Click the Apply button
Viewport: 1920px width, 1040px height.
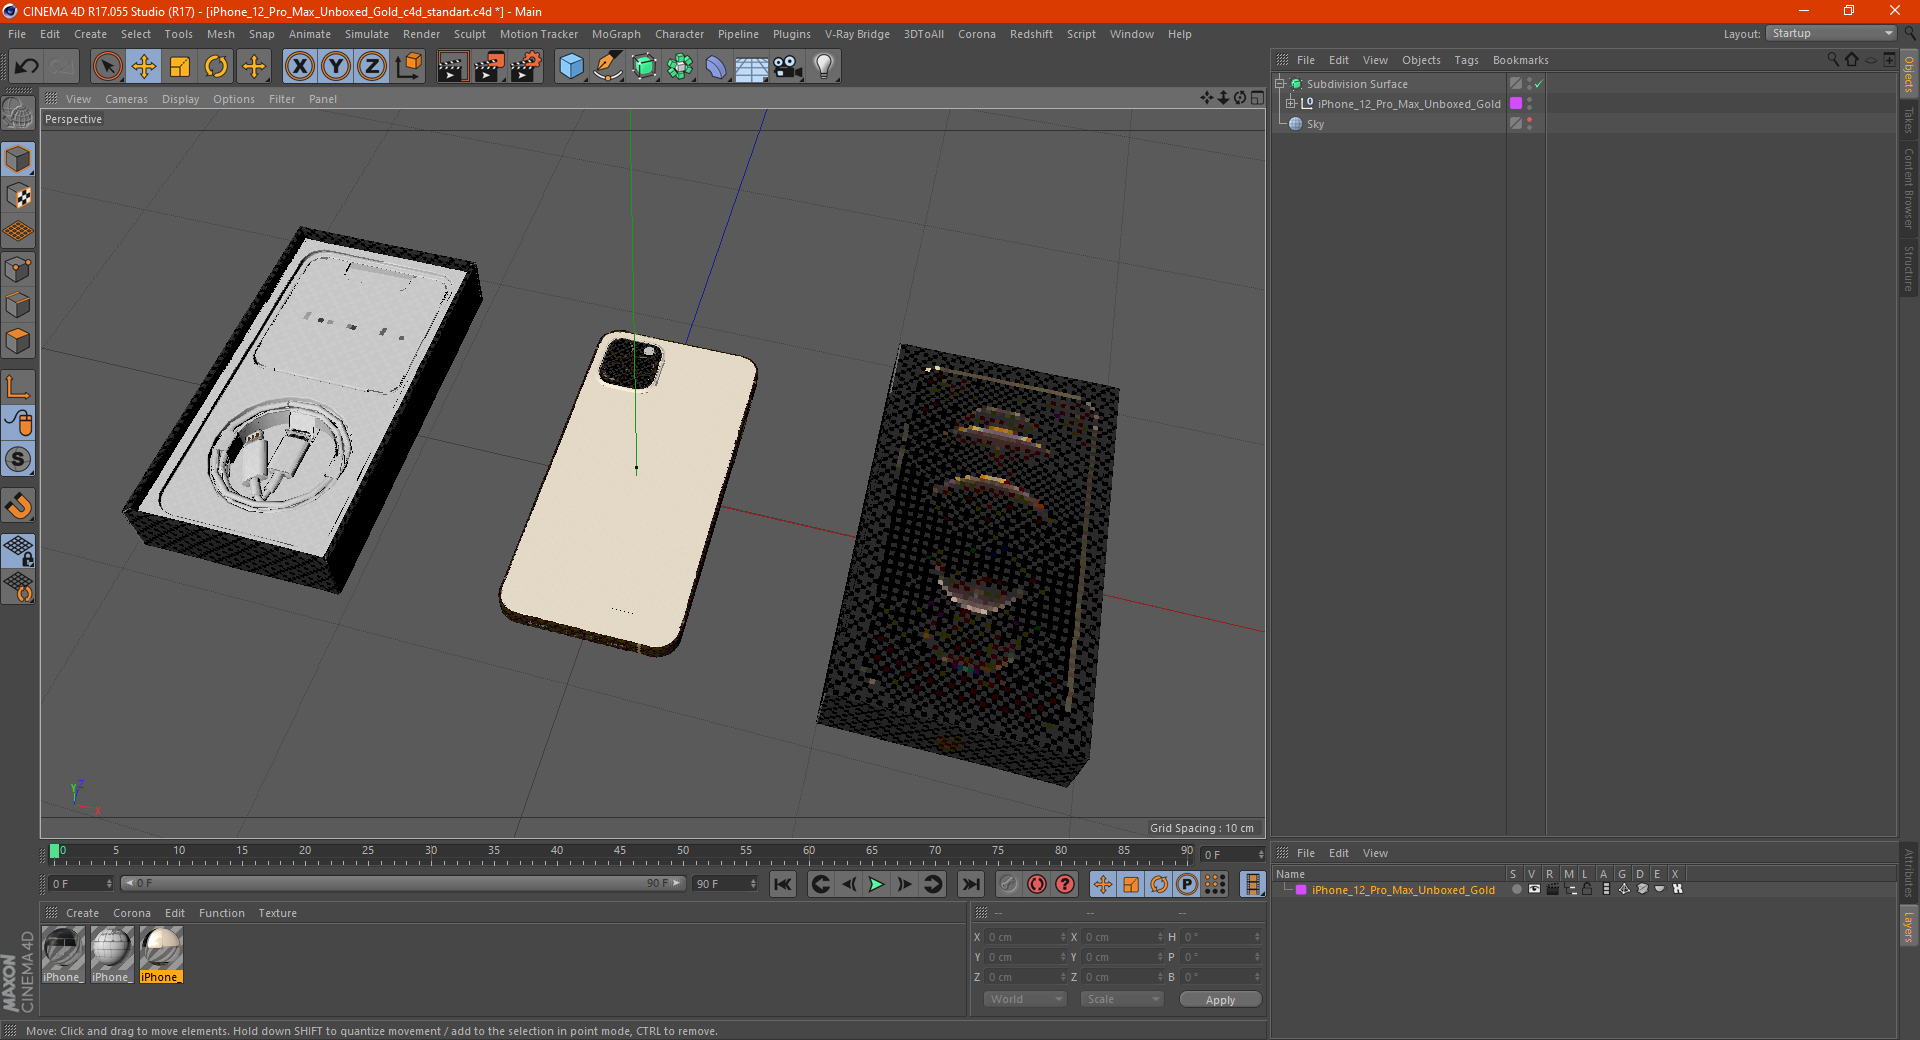(x=1220, y=1000)
